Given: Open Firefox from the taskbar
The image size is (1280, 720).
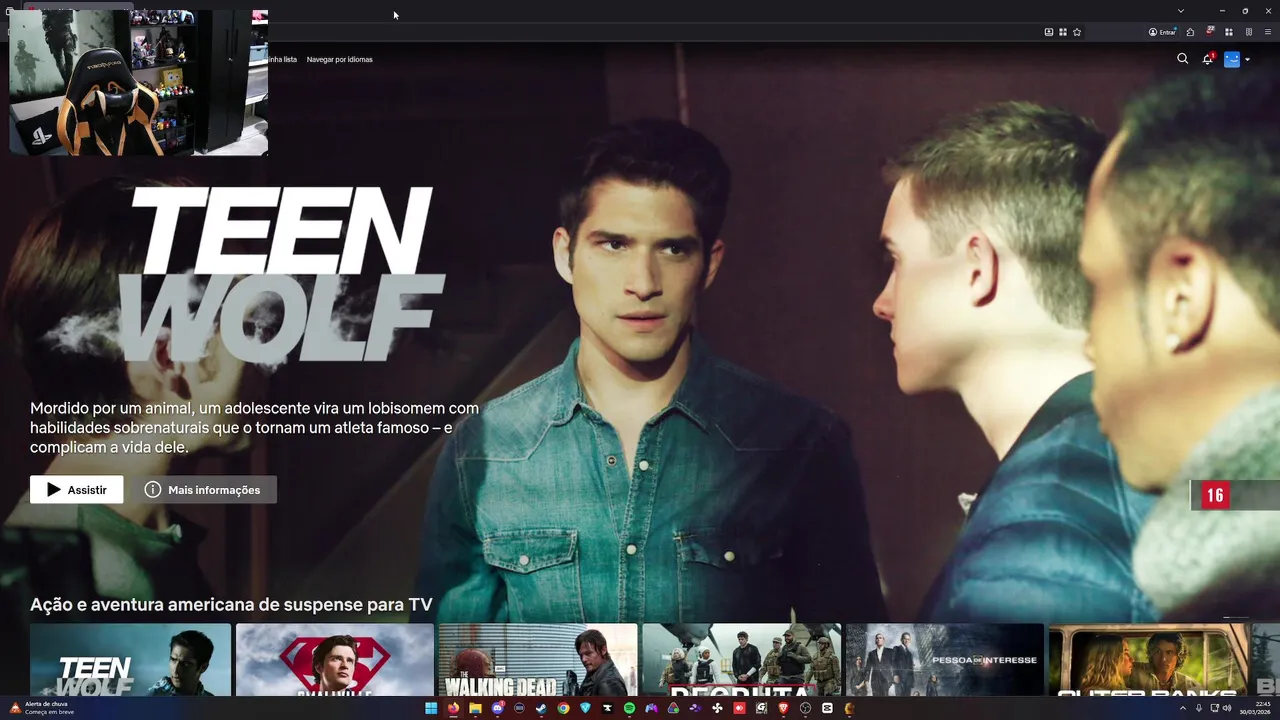Looking at the screenshot, I should tap(453, 708).
